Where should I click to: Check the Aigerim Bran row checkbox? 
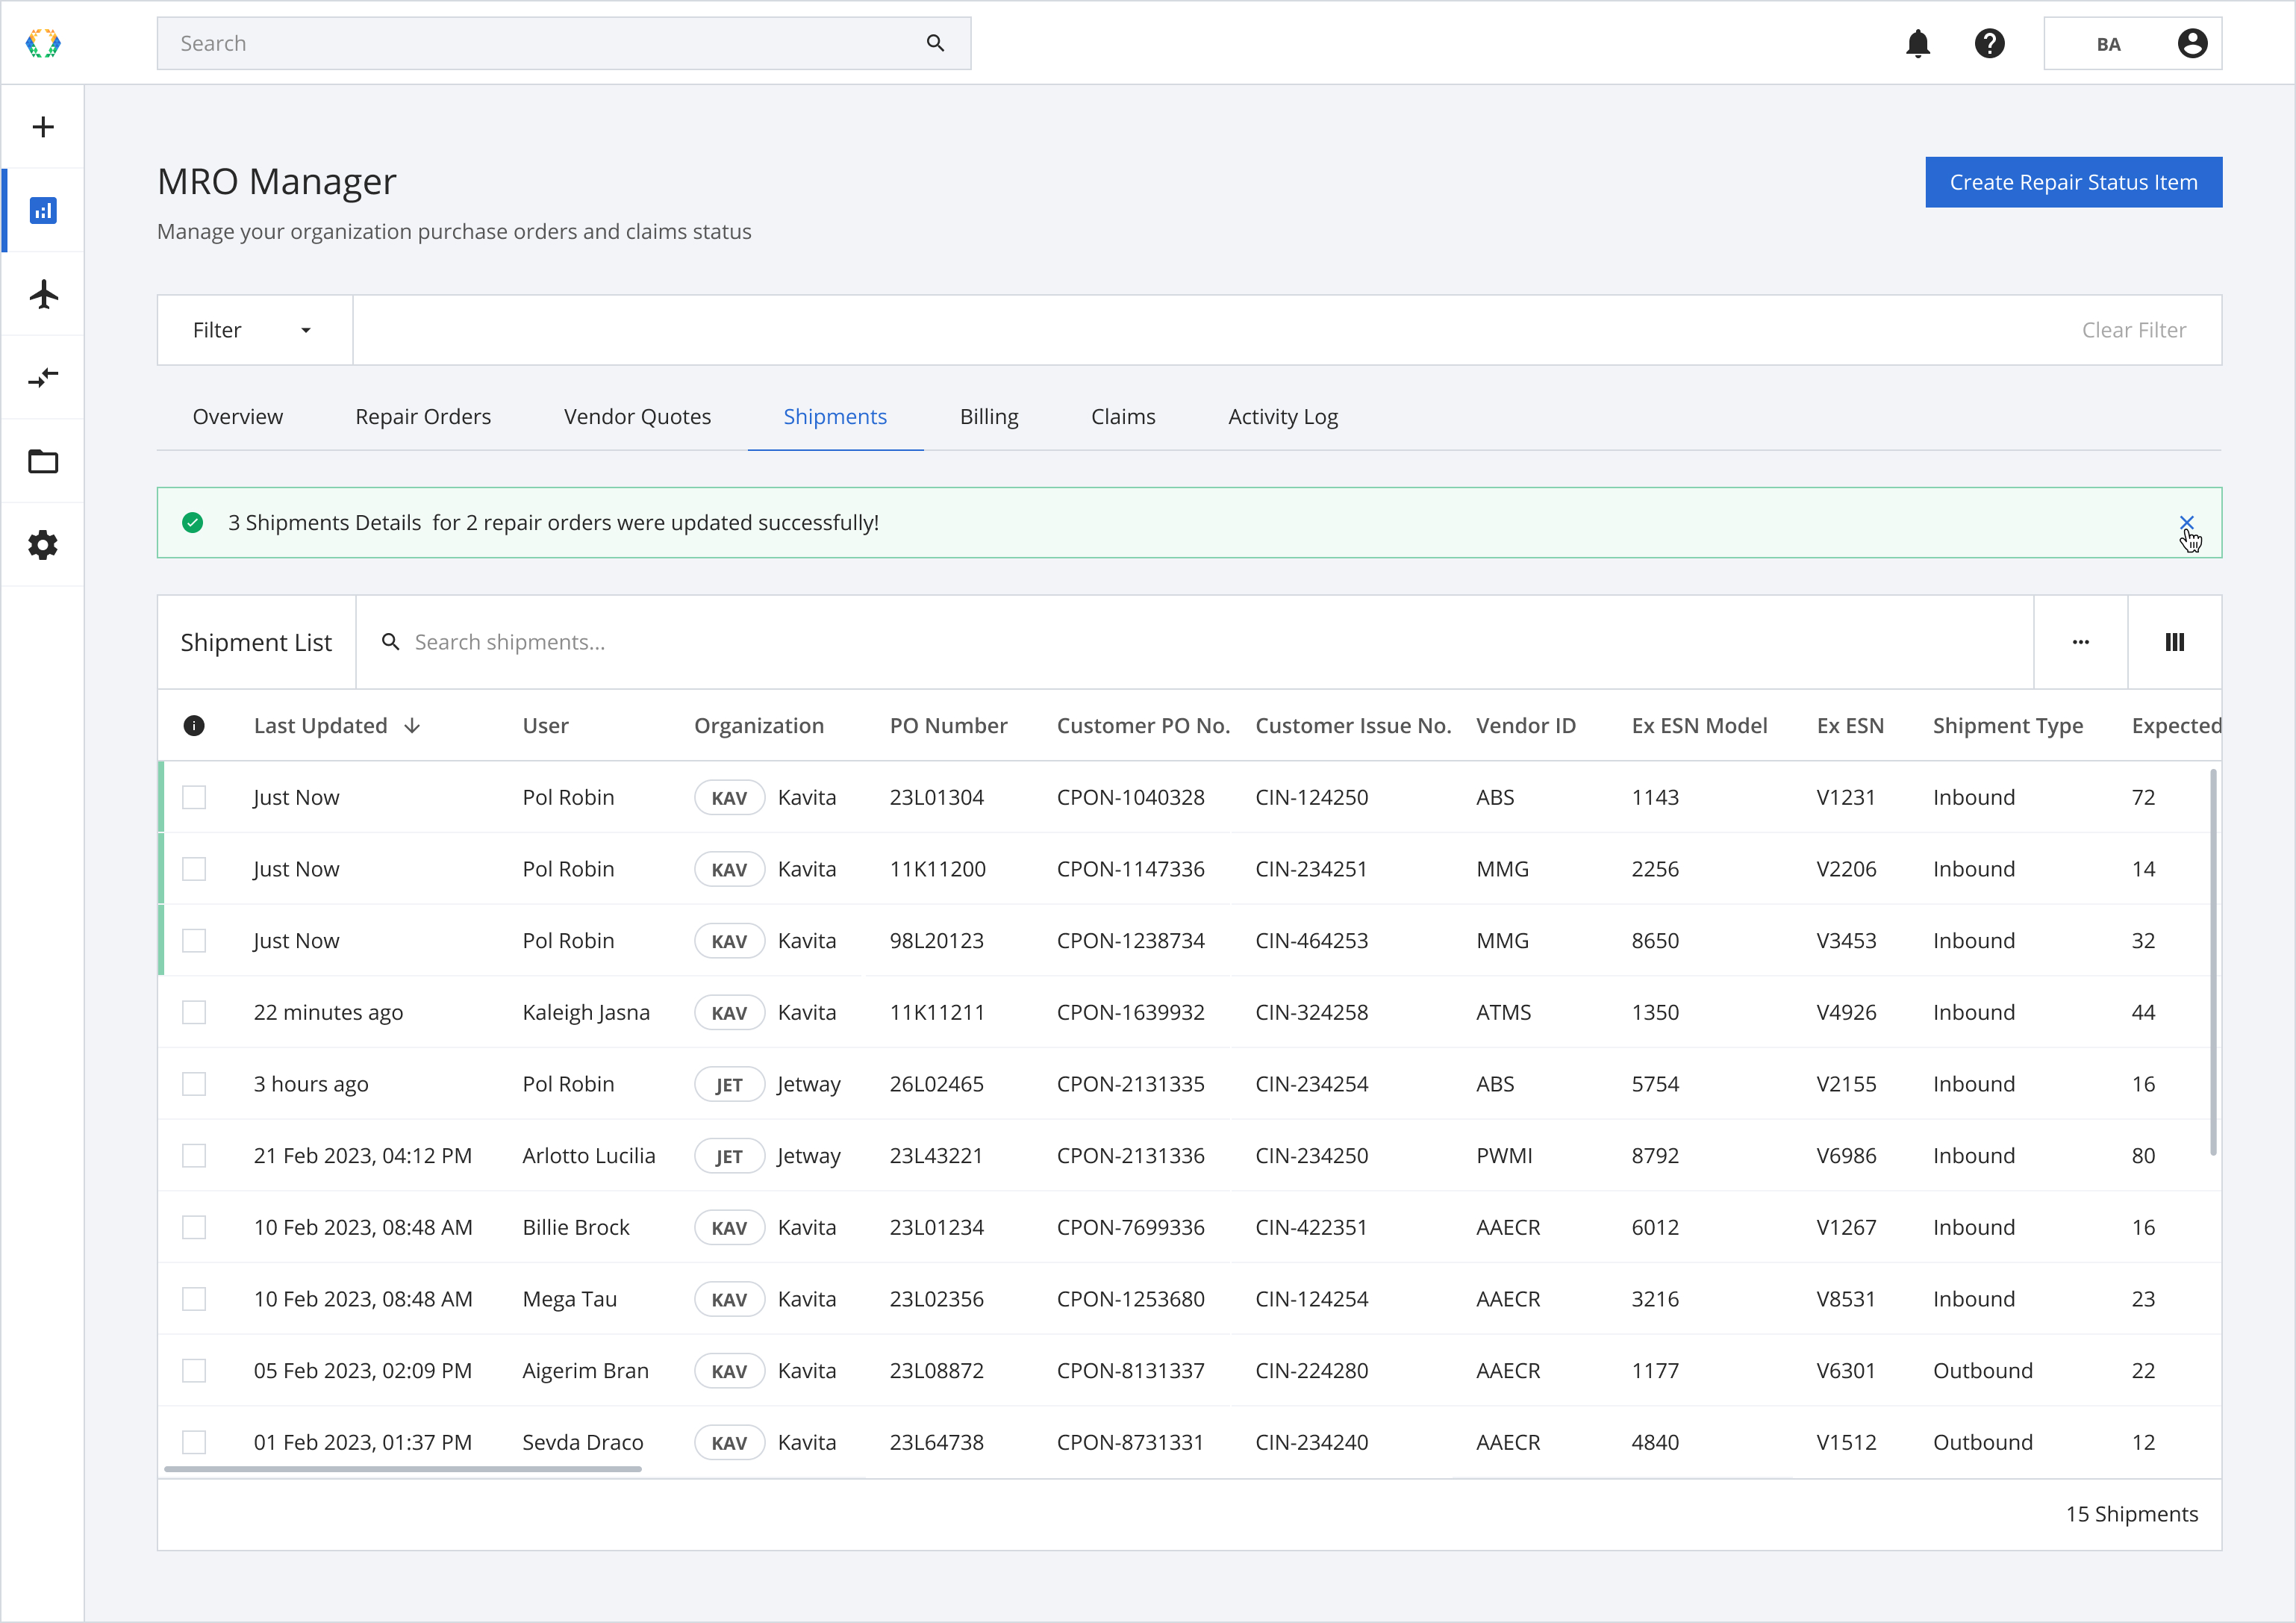coord(194,1371)
